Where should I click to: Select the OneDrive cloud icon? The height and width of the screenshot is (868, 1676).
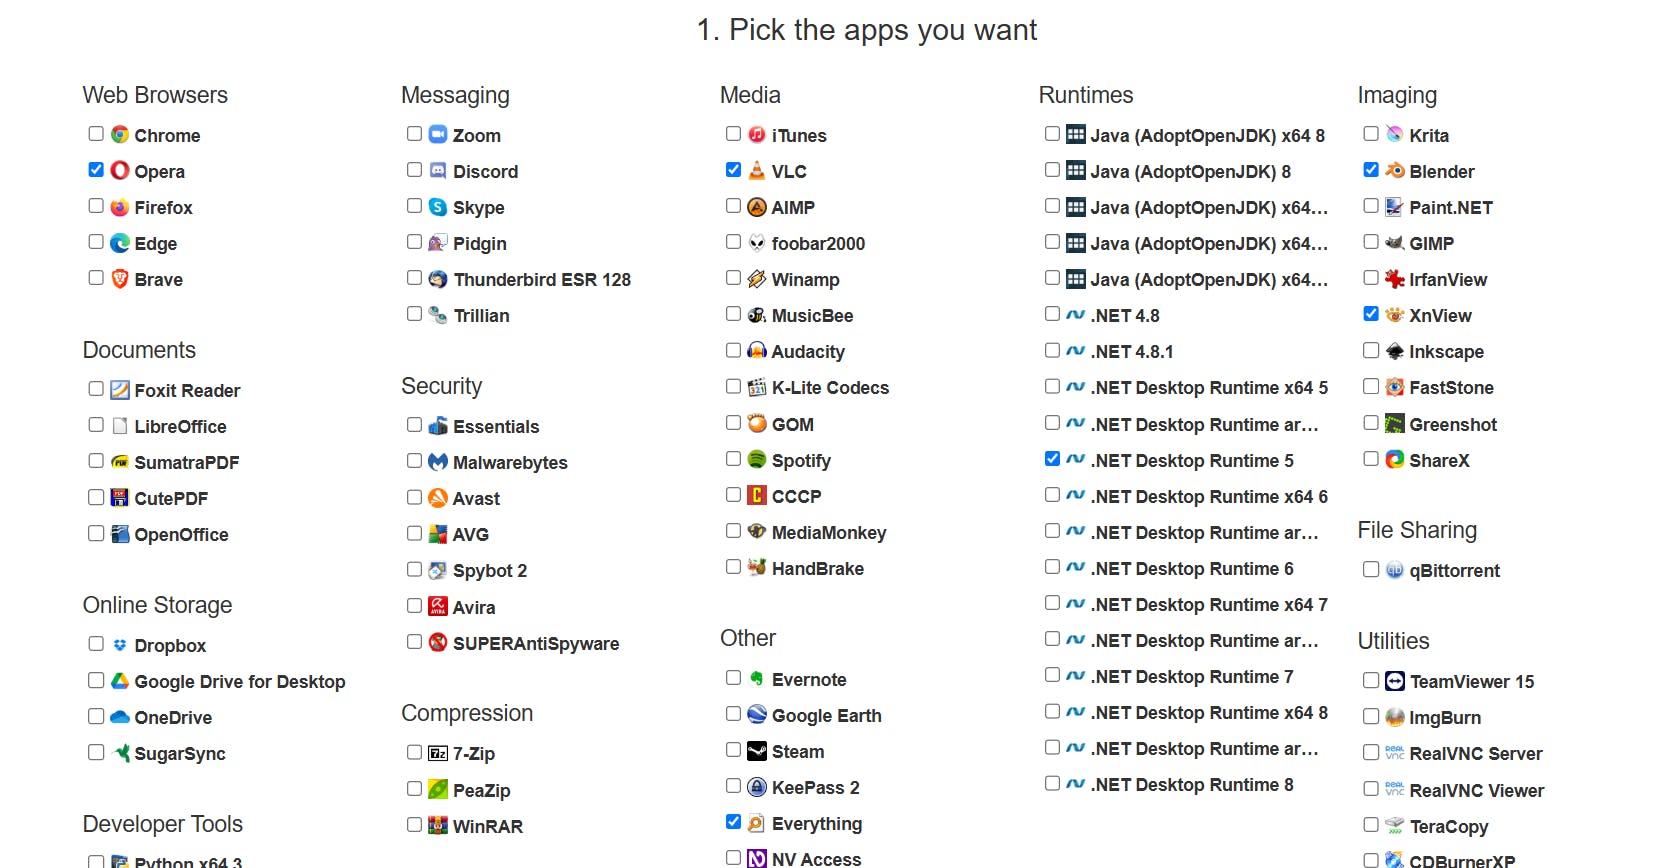(120, 717)
